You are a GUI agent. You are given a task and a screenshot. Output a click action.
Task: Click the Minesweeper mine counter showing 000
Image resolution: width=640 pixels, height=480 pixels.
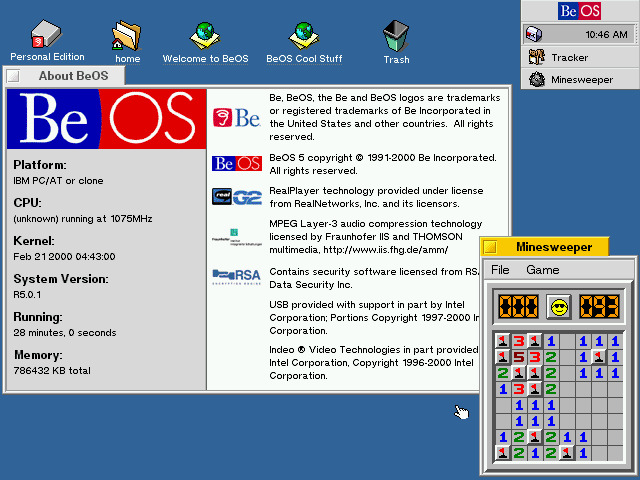pyautogui.click(x=518, y=307)
